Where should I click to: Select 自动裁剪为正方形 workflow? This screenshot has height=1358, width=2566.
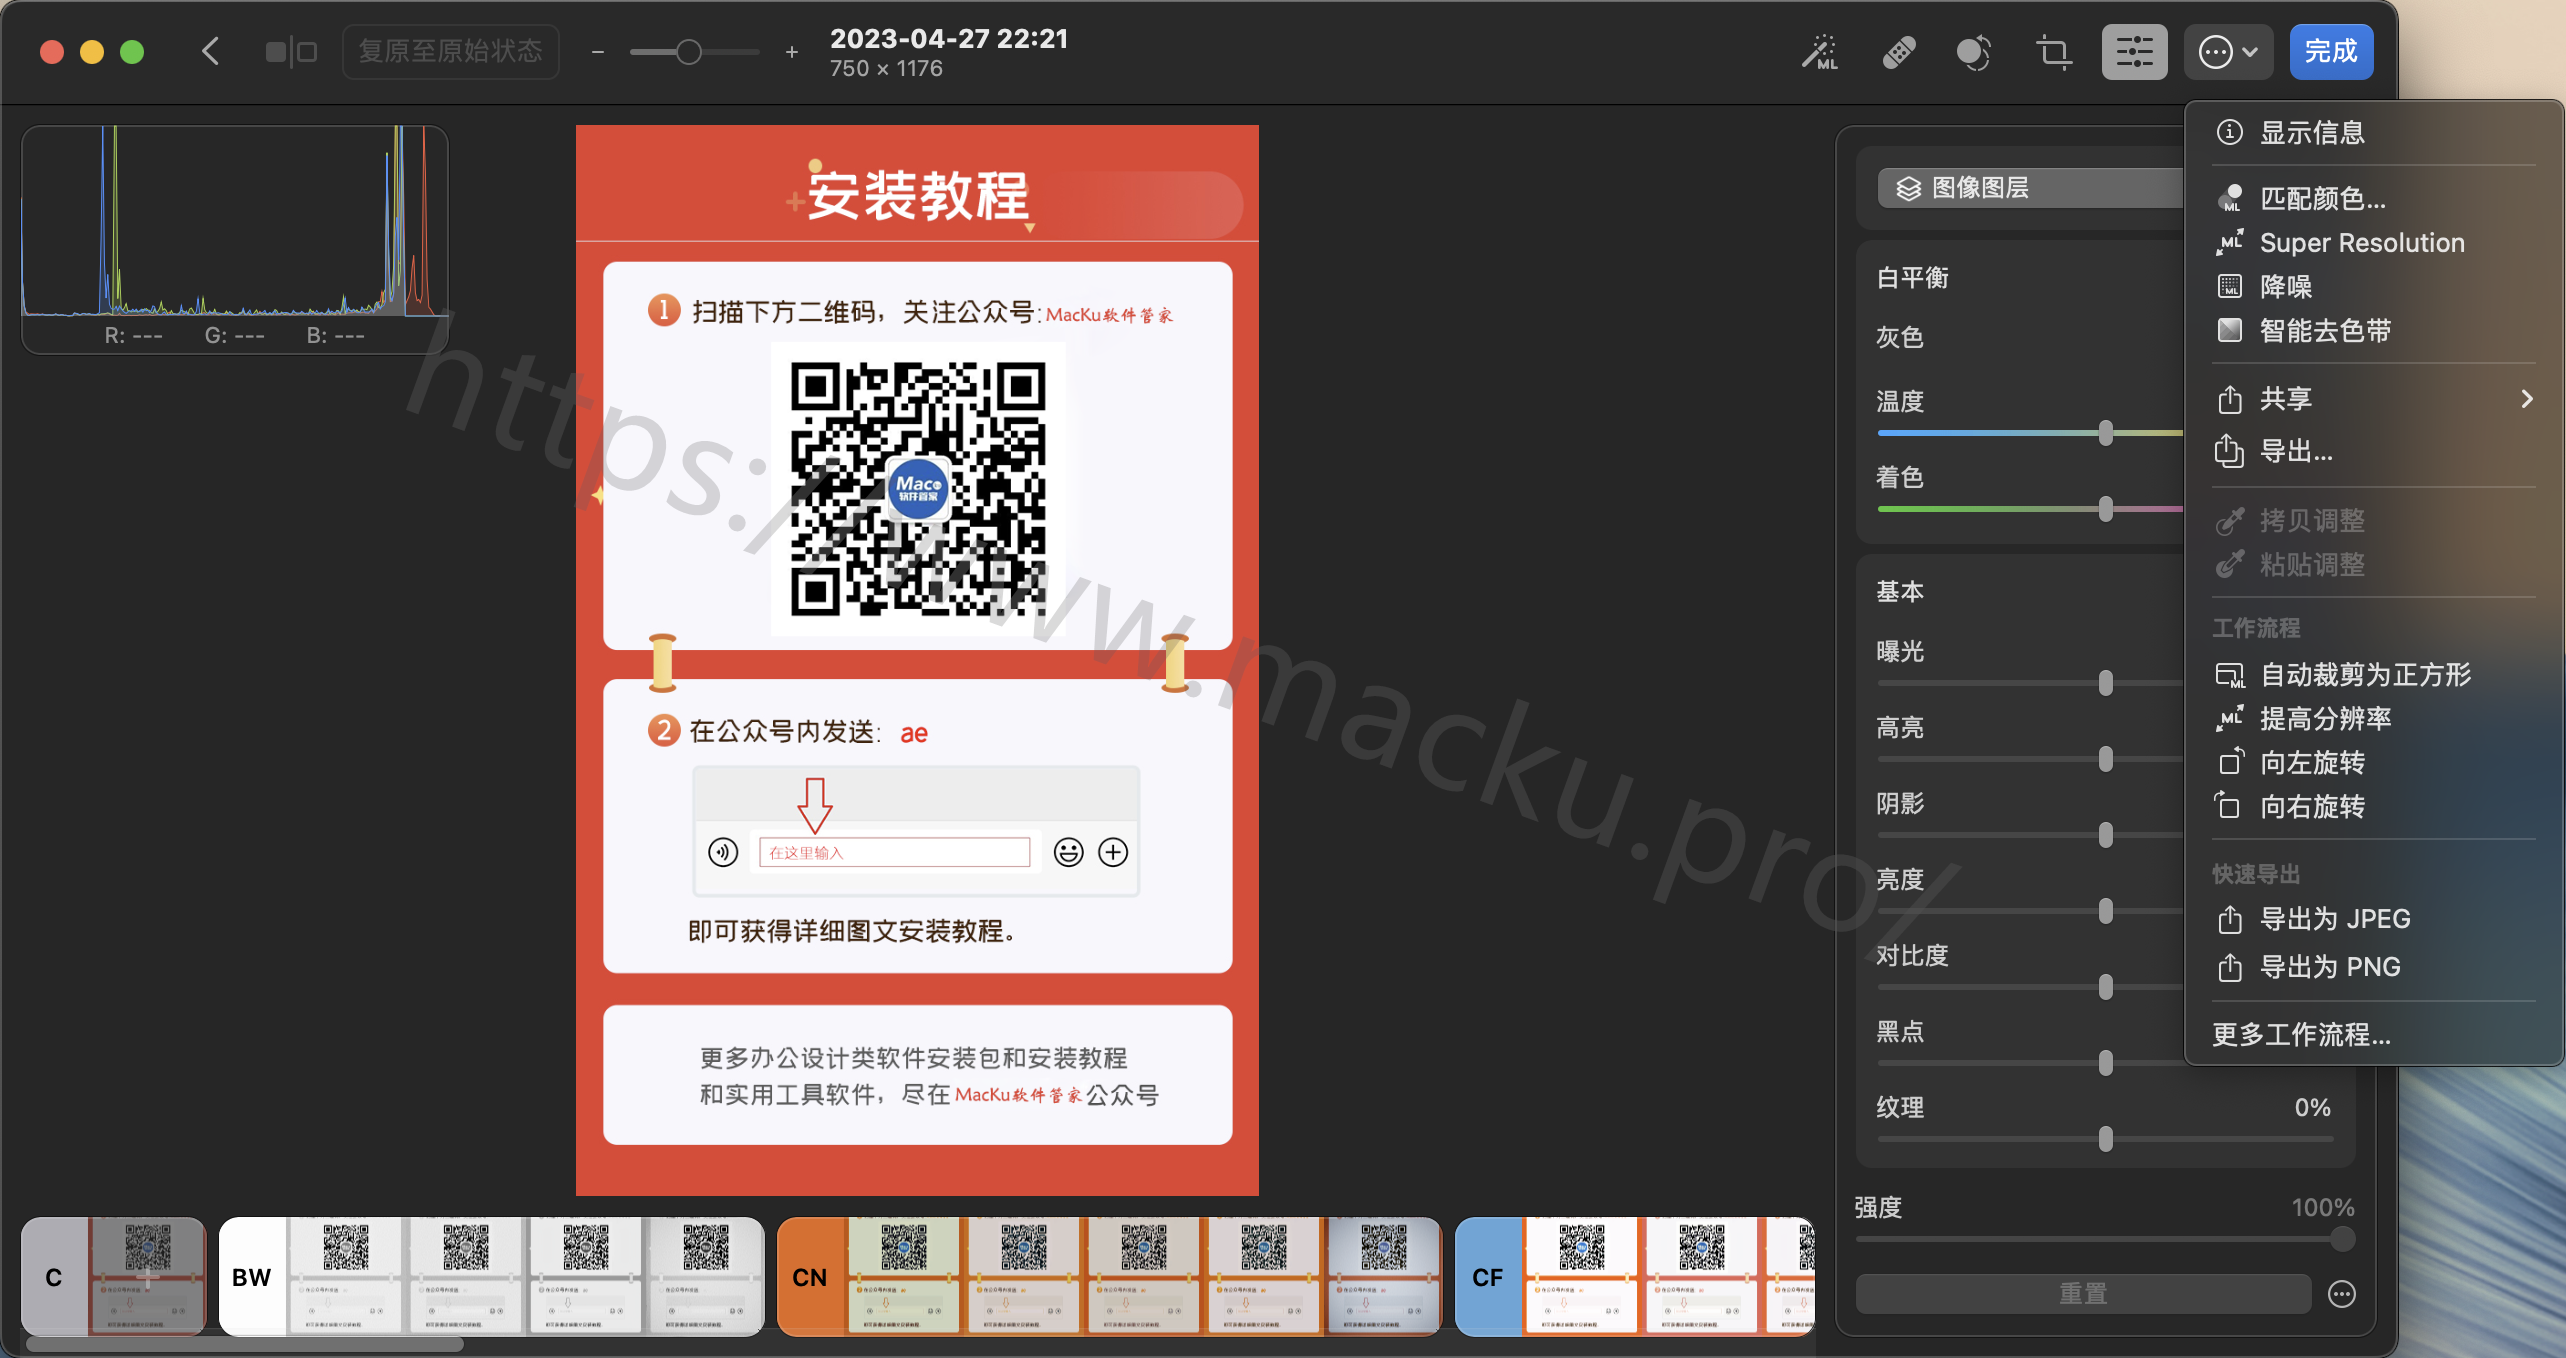pos(2374,675)
